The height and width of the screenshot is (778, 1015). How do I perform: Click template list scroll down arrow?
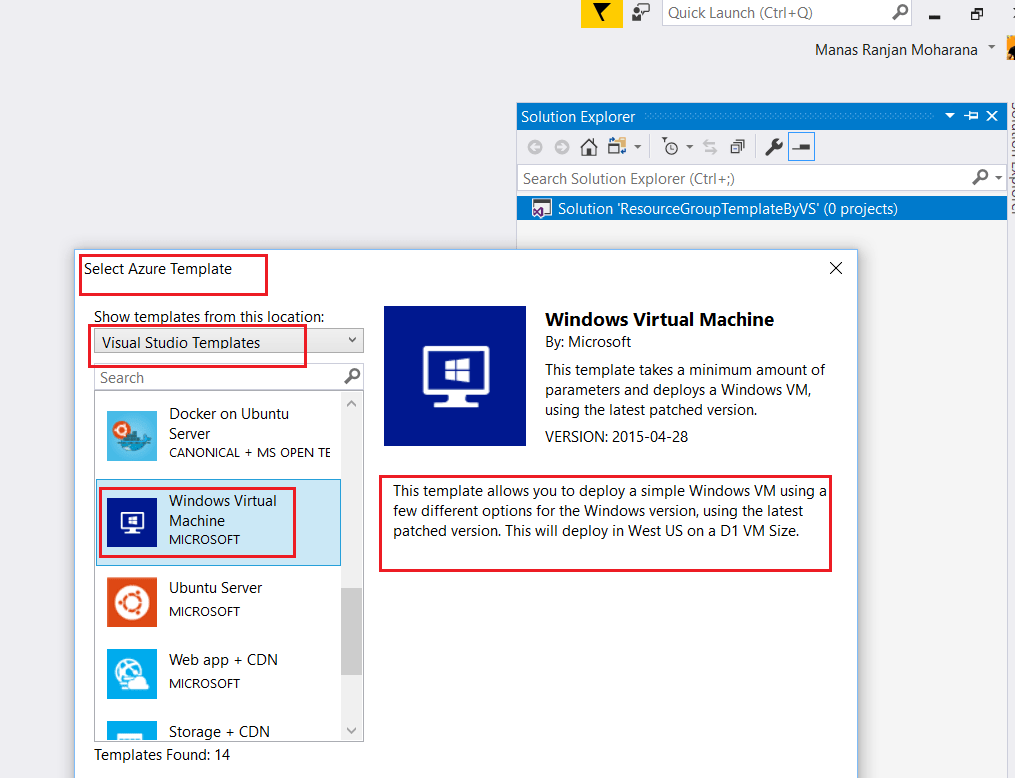351,731
